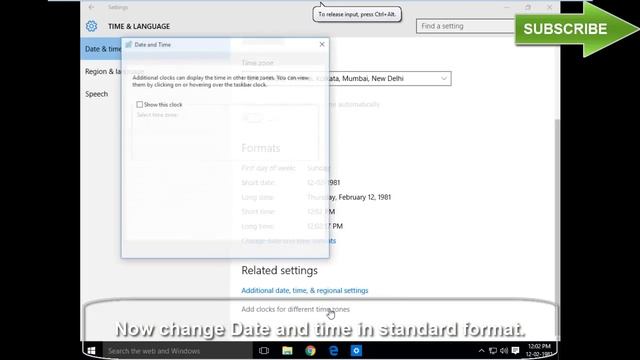Open Google Chrome from taskbar
The height and width of the screenshot is (360, 640).
[310, 351]
